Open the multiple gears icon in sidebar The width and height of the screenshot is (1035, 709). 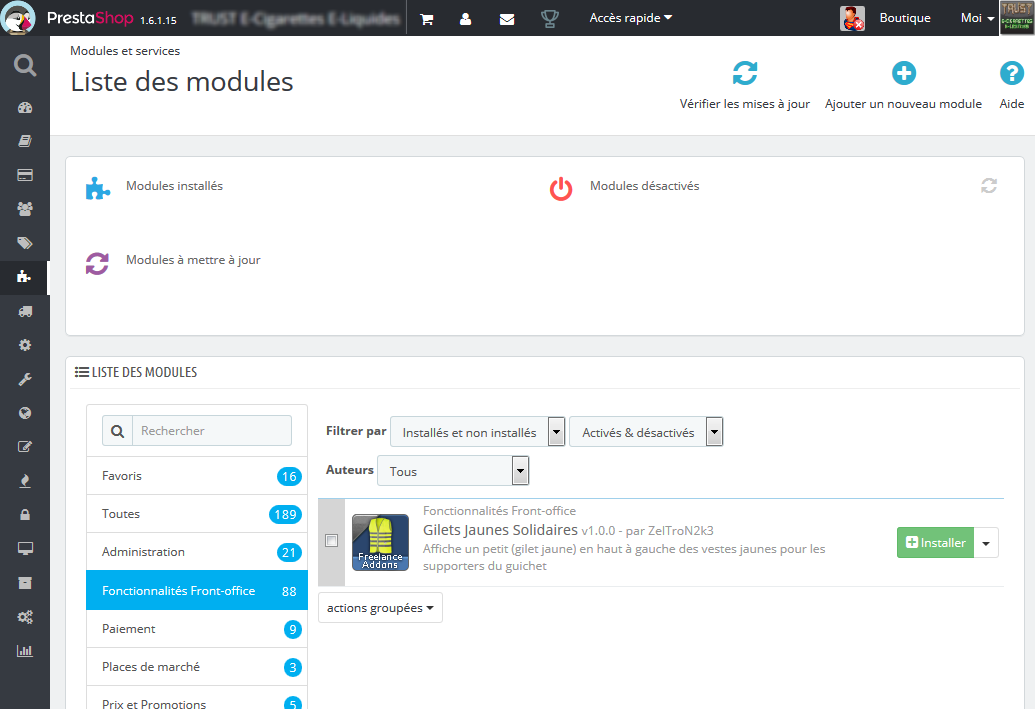(25, 617)
